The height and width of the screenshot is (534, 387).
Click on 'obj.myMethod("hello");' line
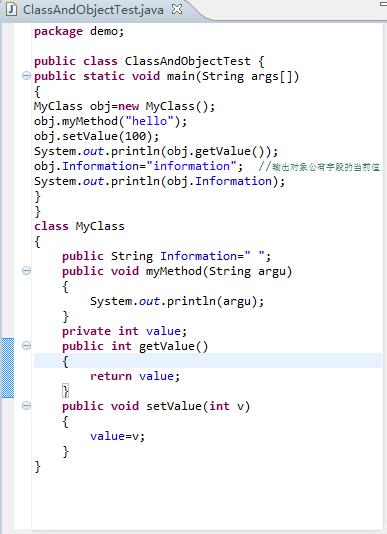click(110, 121)
